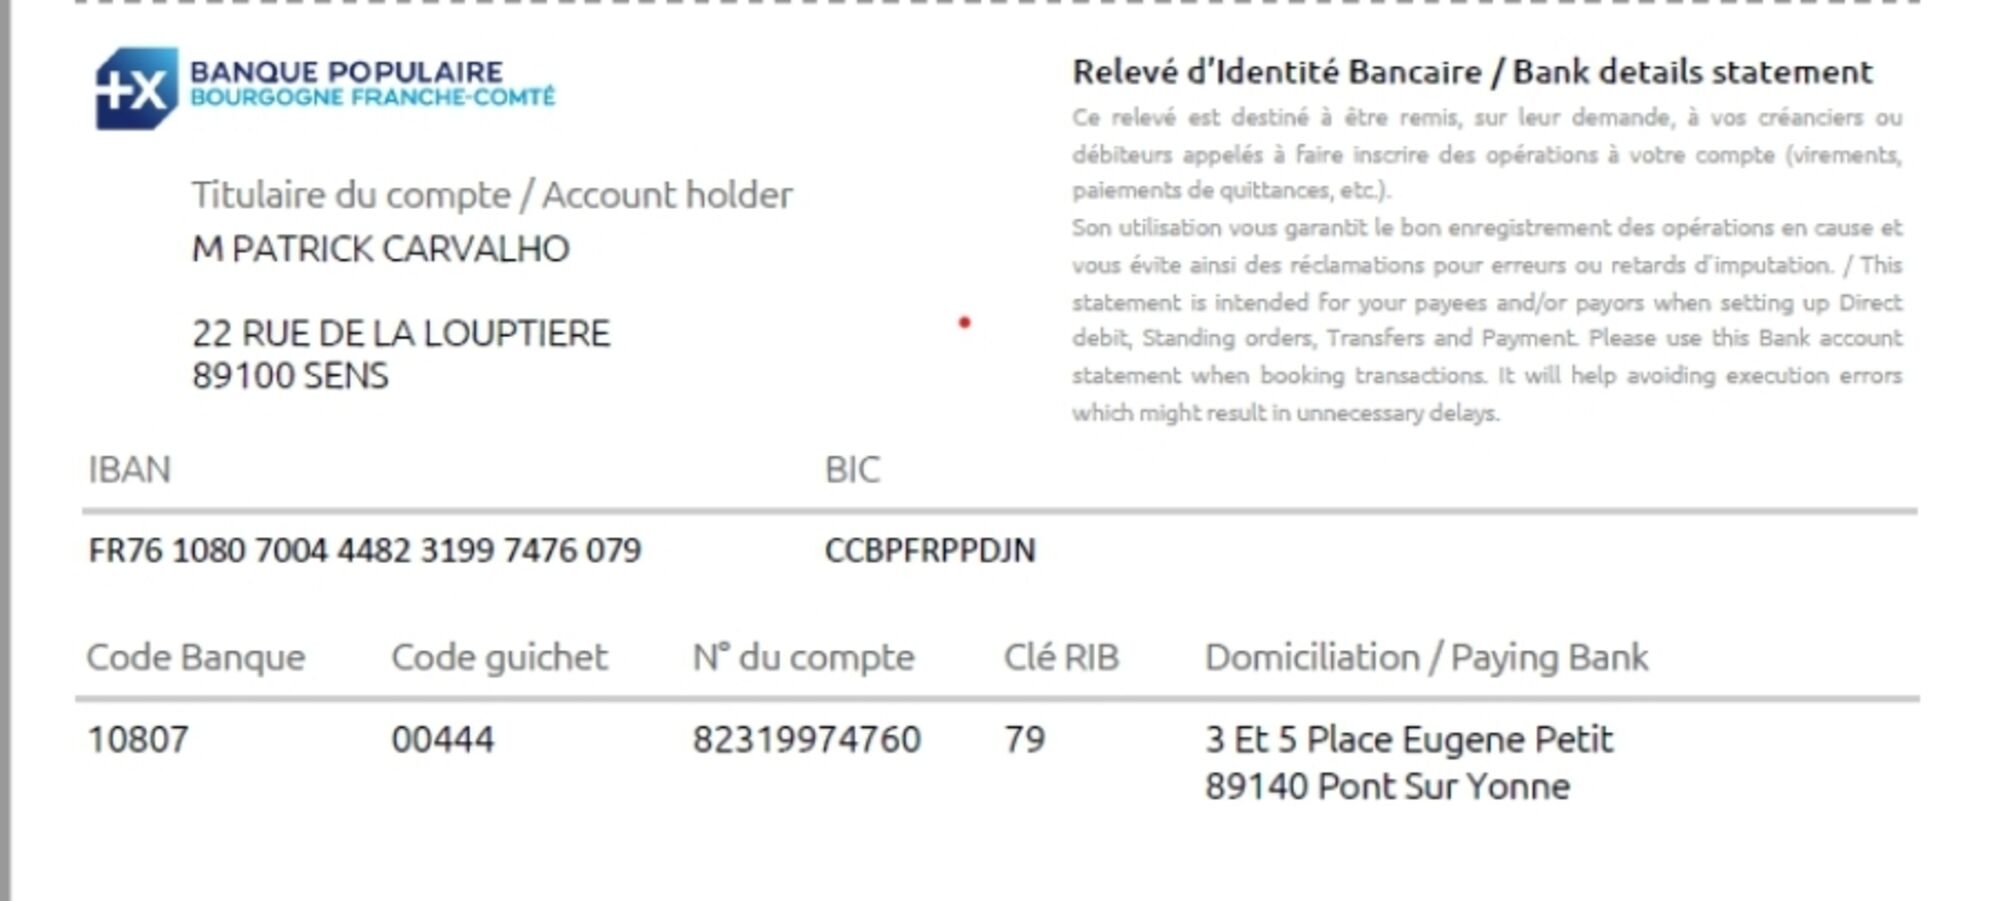Click the Bourgogne Franche-Comté text
The height and width of the screenshot is (901, 2000).
click(x=372, y=98)
